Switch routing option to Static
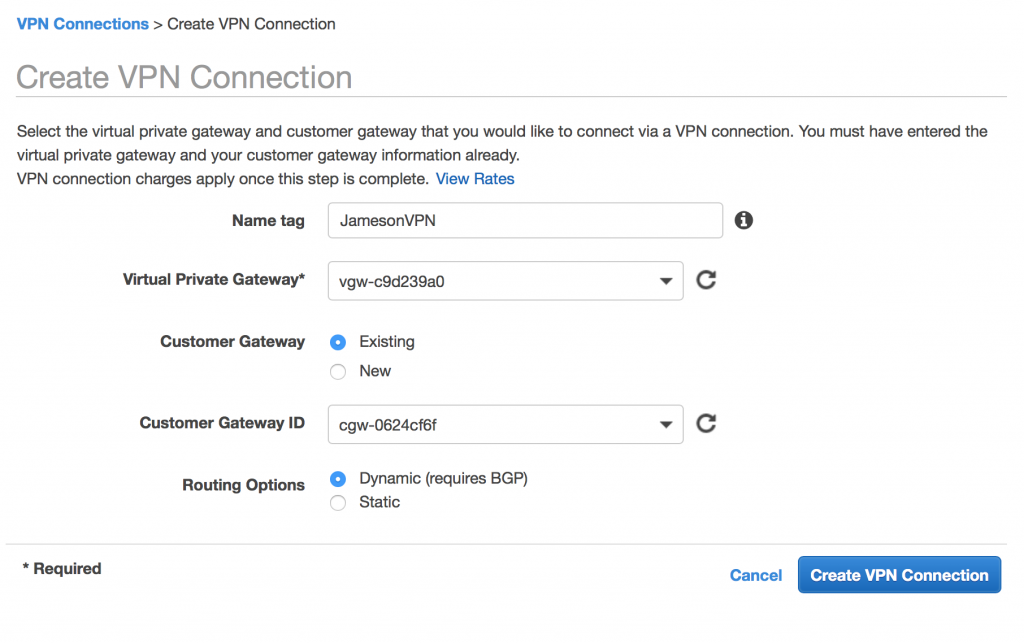Viewport: 1024px width, 643px height. 338,503
